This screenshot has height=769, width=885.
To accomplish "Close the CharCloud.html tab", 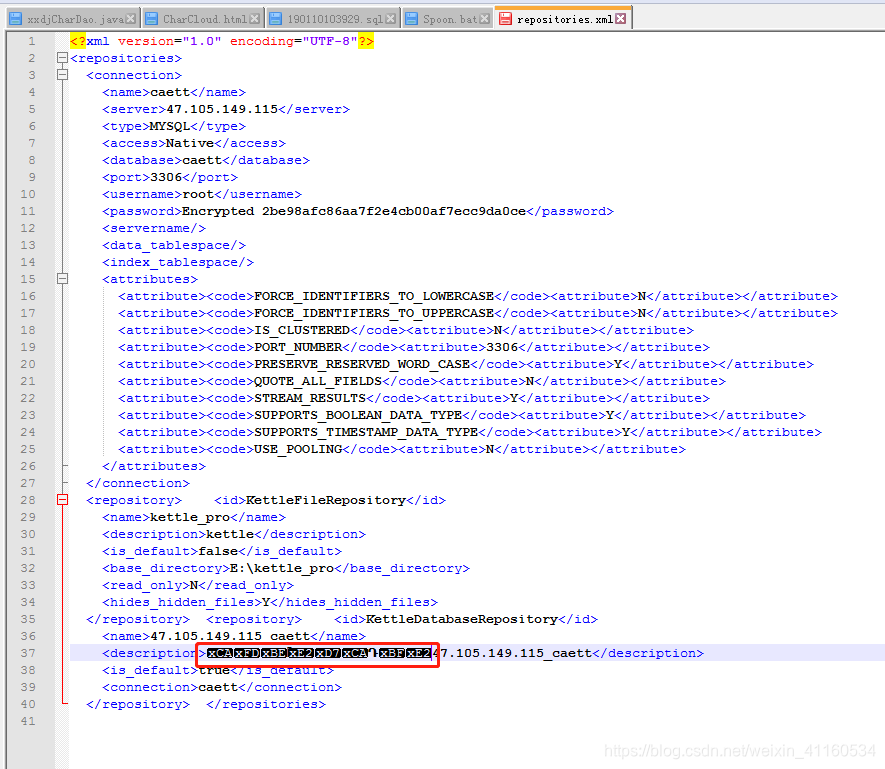I will 255,19.
